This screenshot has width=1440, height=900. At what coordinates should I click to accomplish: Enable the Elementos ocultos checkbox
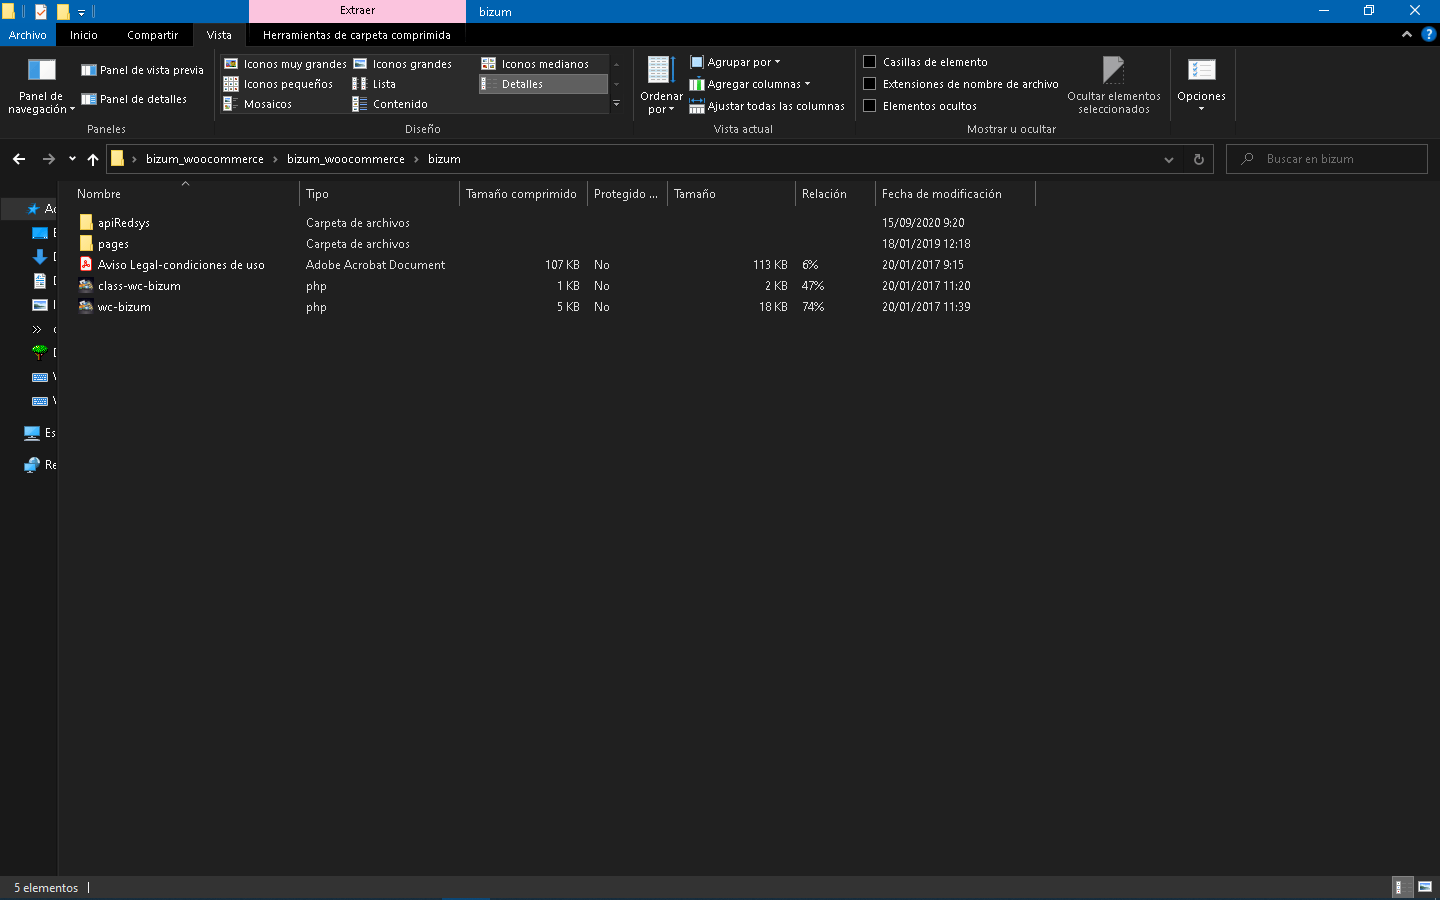[870, 106]
